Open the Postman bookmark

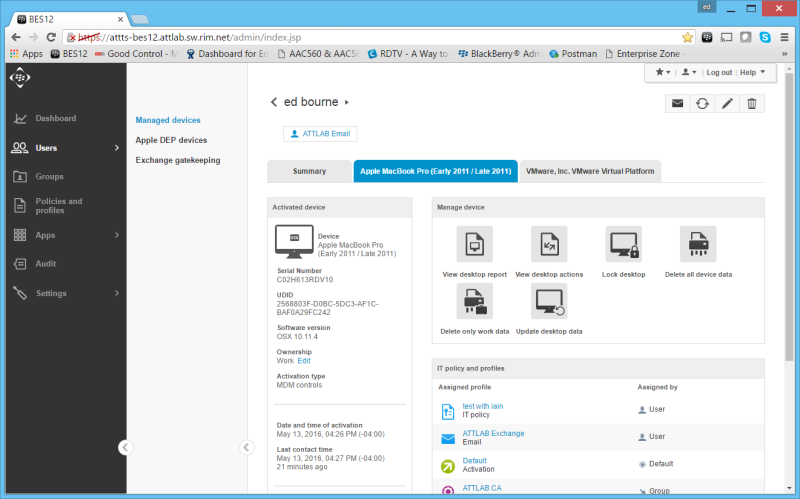coord(573,54)
